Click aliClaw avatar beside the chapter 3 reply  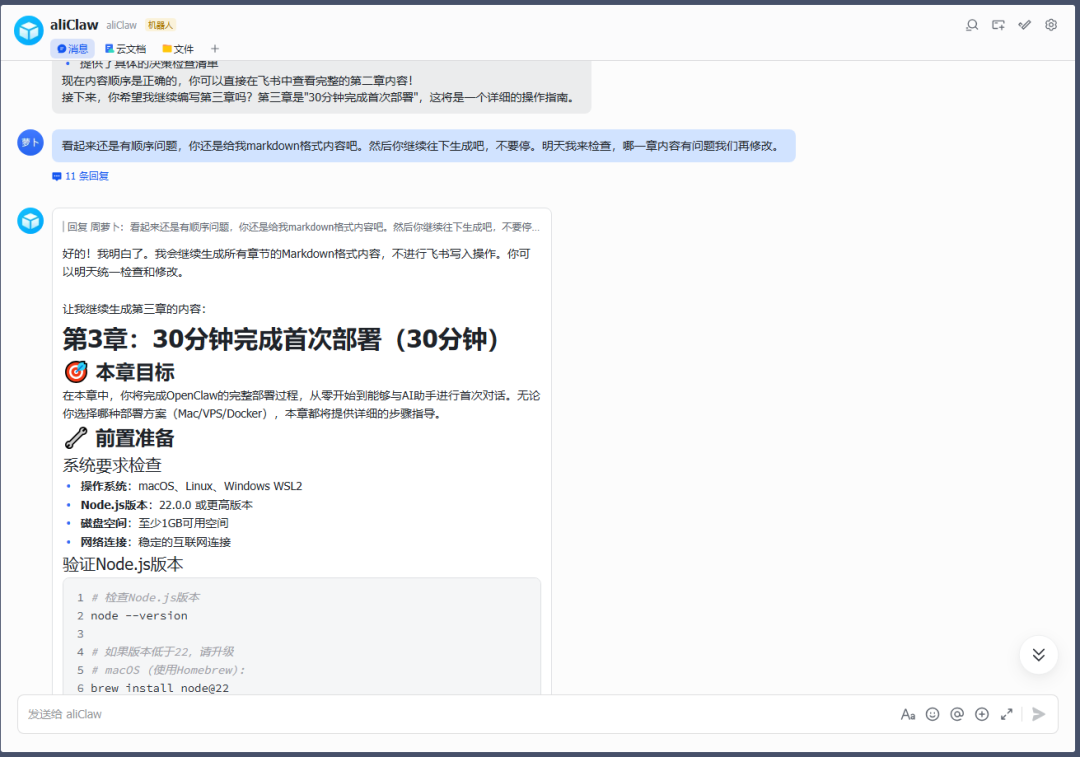tap(30, 220)
